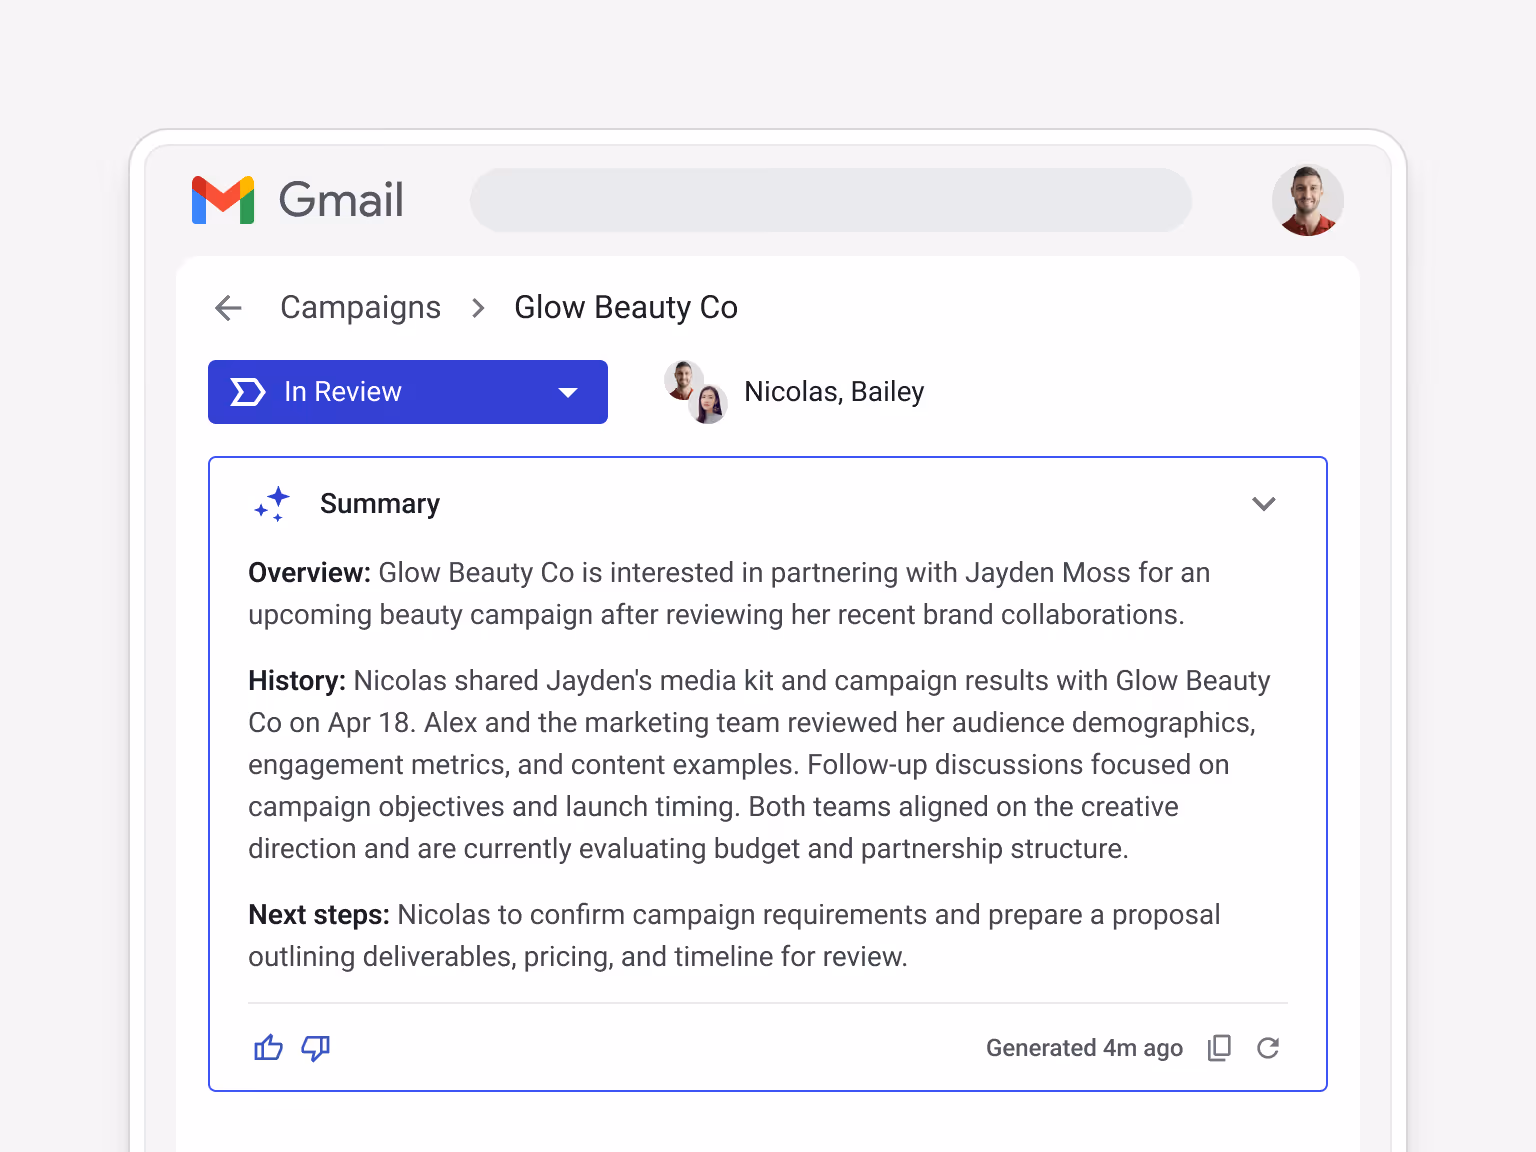
Task: Open the Campaigns breadcrumb
Action: pyautogui.click(x=360, y=308)
